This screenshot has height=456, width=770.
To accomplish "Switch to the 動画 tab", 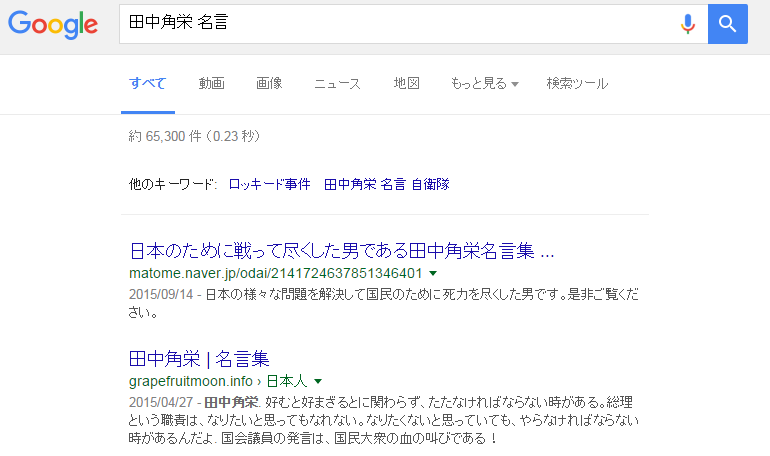I will [212, 83].
